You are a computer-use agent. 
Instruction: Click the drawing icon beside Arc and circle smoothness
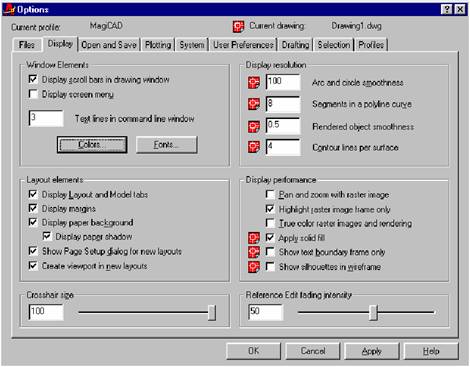coord(254,82)
